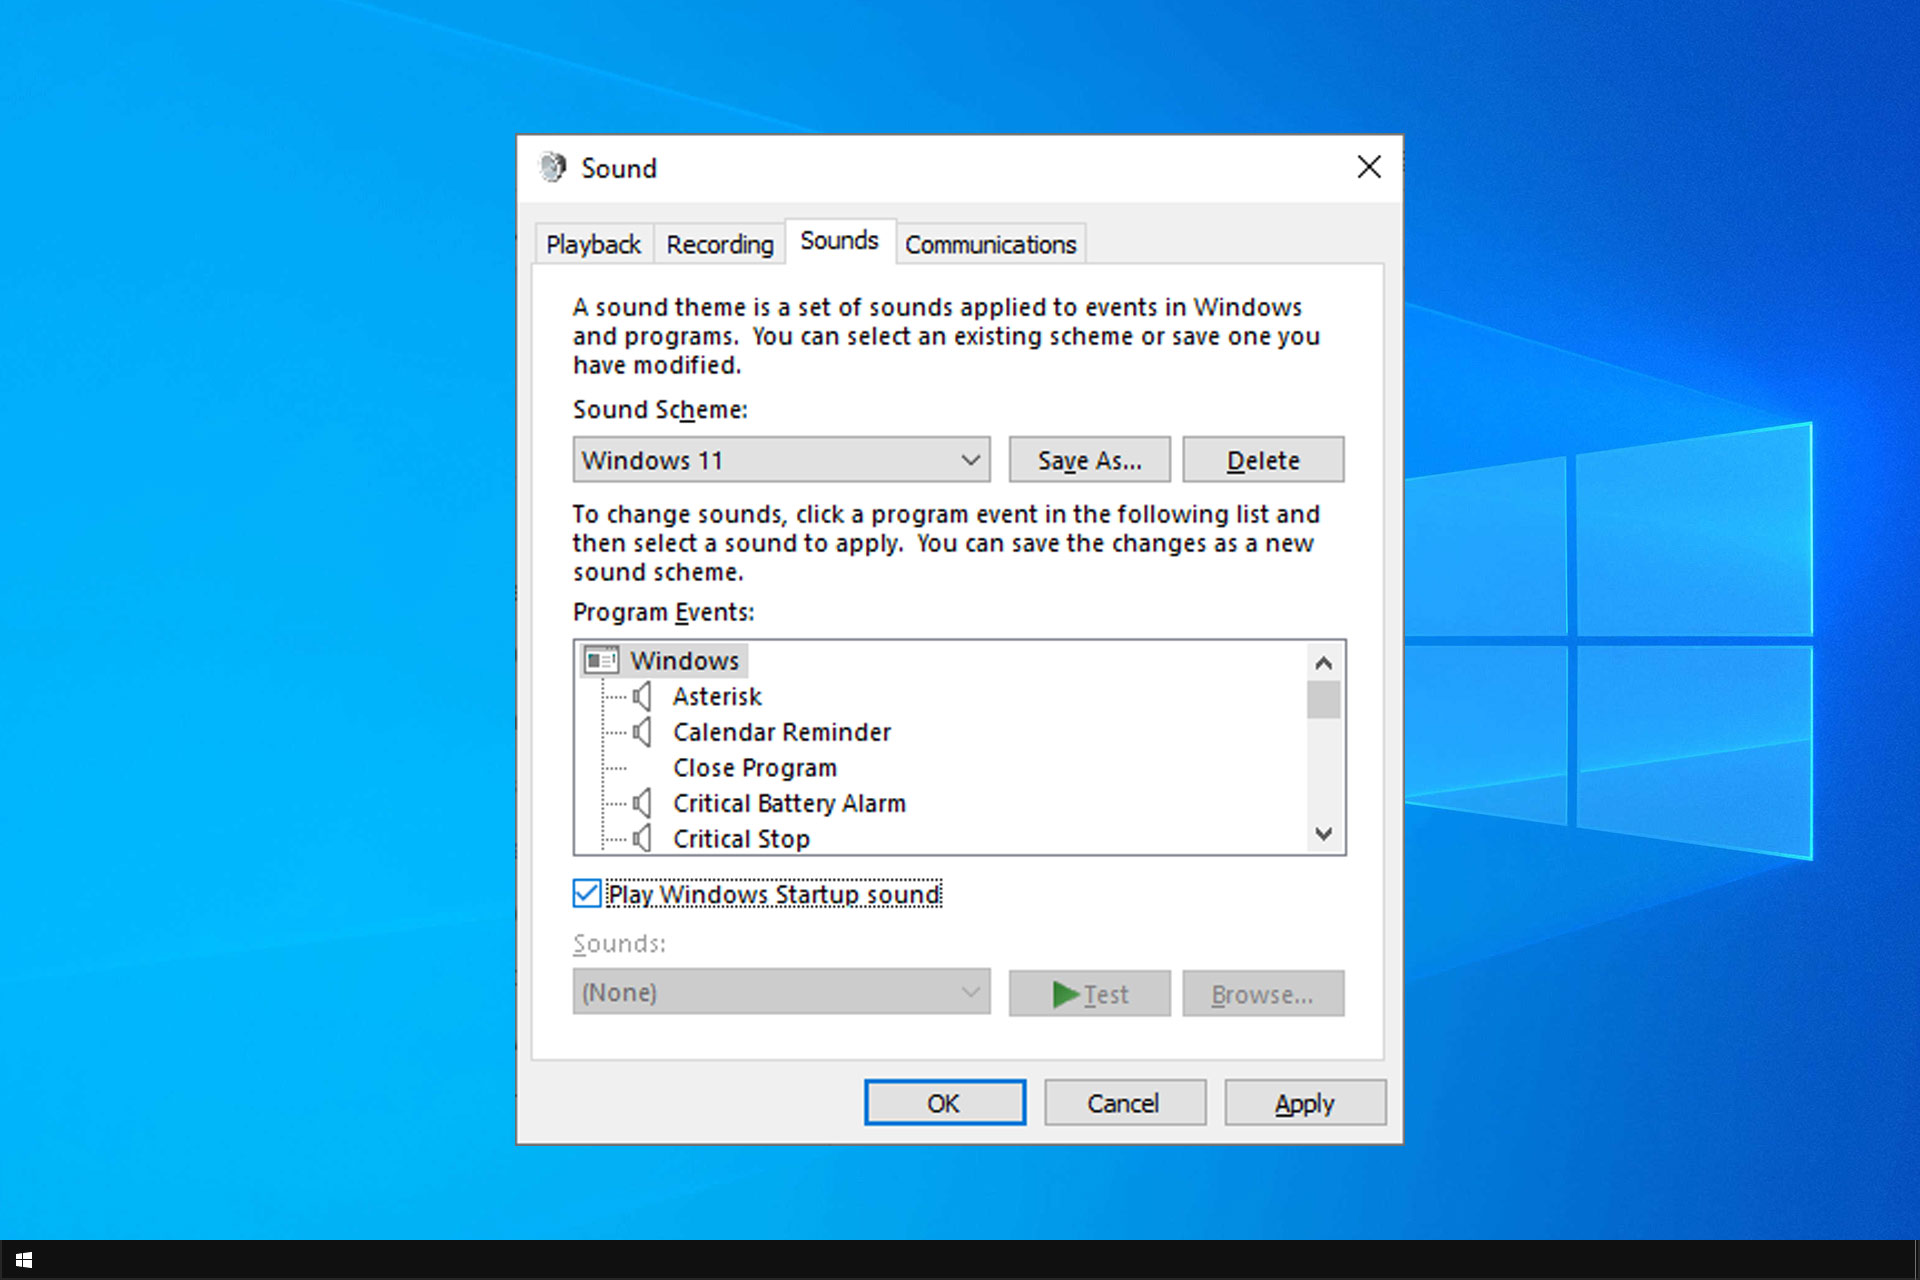The image size is (1920, 1280).
Task: Click the Sound dialog speaker icon
Action: [x=552, y=167]
